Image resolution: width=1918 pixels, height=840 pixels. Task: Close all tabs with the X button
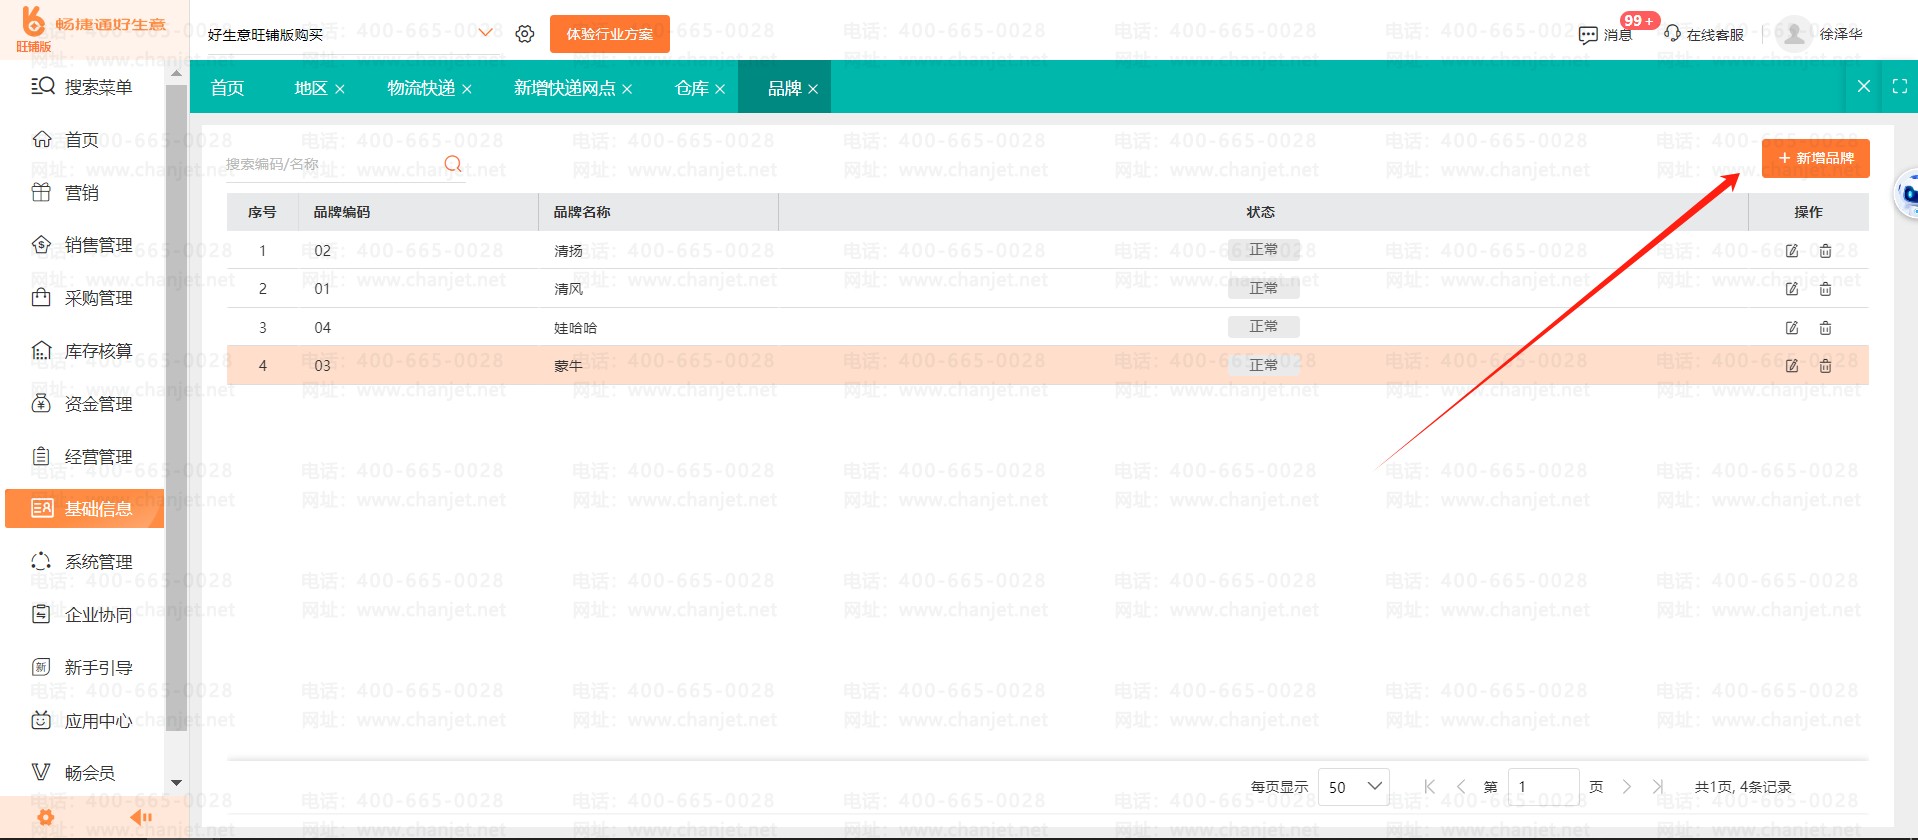tap(1864, 87)
